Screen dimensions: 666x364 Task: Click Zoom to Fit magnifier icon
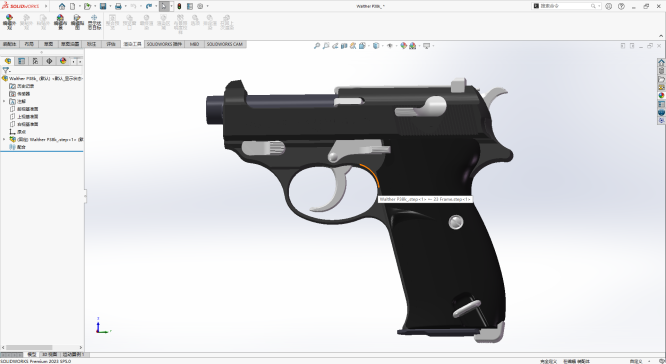click(x=317, y=46)
